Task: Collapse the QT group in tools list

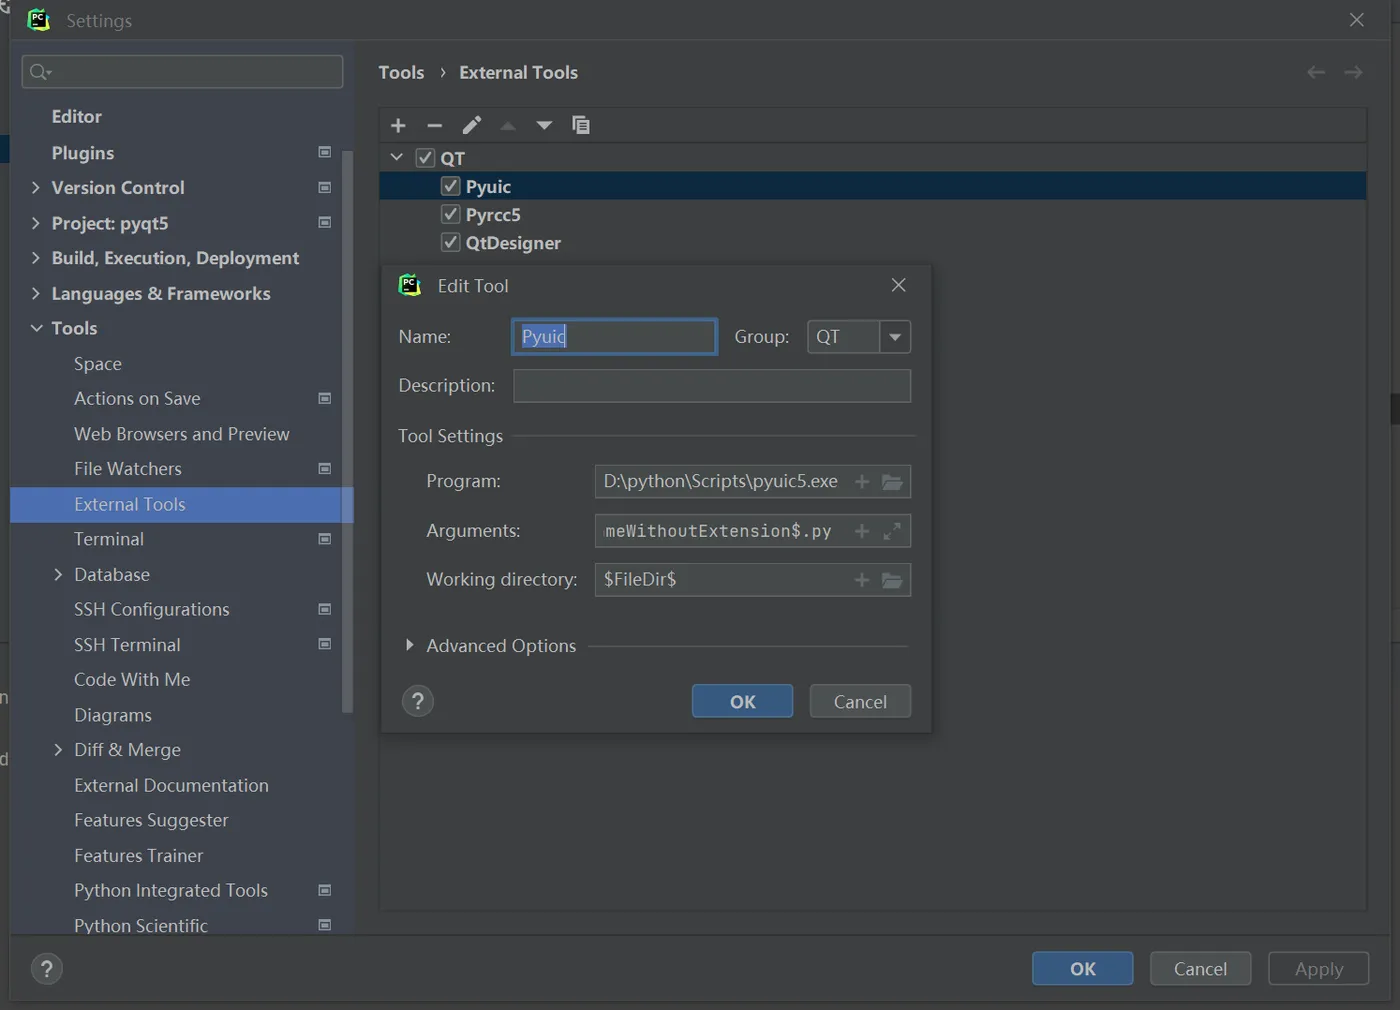Action: click(x=397, y=157)
